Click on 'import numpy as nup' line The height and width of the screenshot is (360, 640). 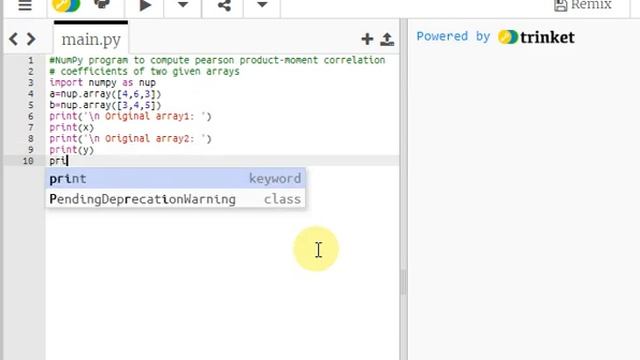[102, 83]
